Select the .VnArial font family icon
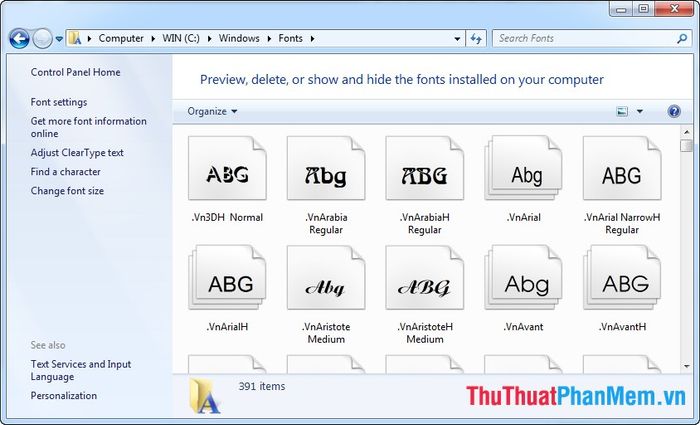The image size is (700, 425). click(523, 168)
